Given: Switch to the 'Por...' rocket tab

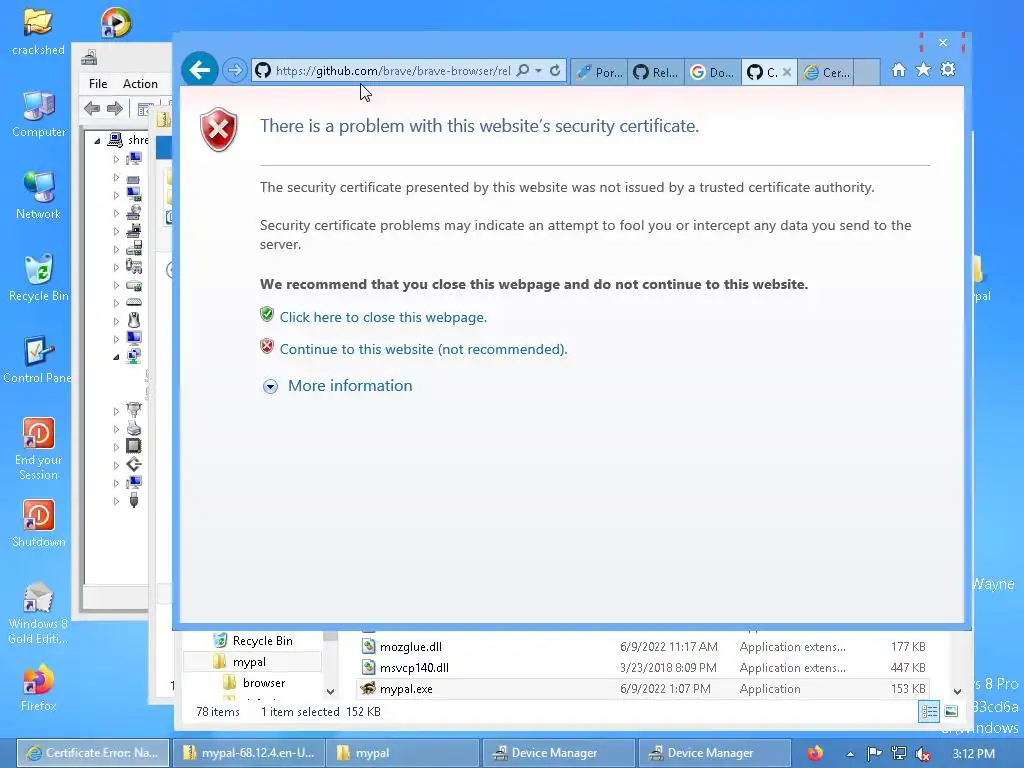Looking at the screenshot, I should tap(600, 72).
